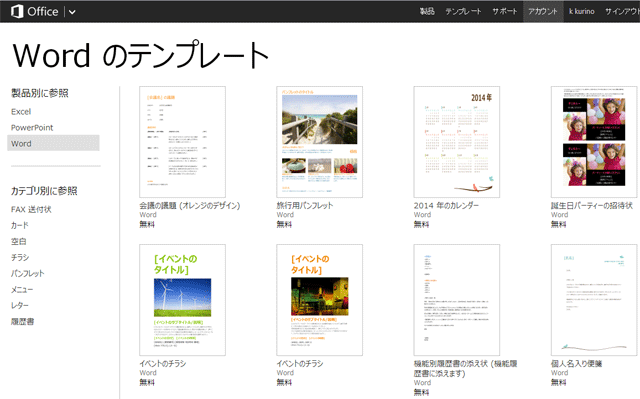The height and width of the screenshot is (399, 640).
Task: Click Word label under 個人名入り便箋
Action: 559,373
